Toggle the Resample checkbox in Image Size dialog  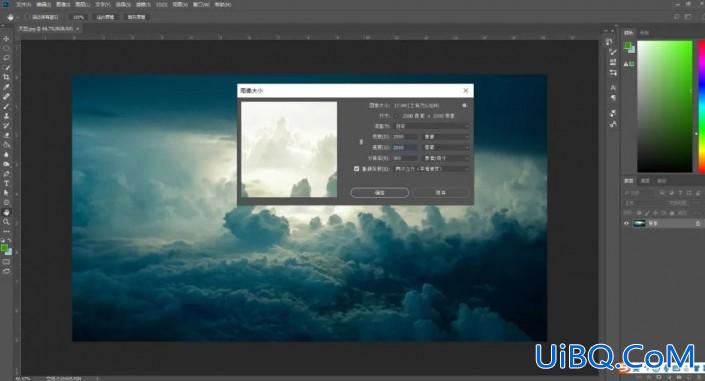357,169
